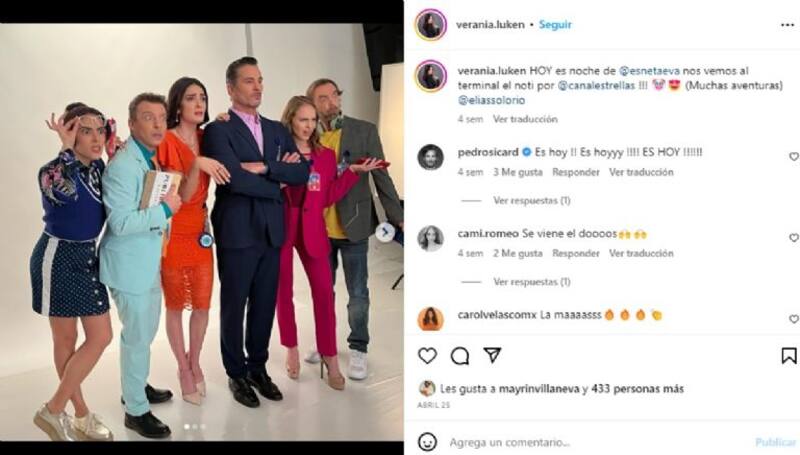This screenshot has width=800, height=455.
Task: Select the carousel page indicator dots
Action: [194, 426]
